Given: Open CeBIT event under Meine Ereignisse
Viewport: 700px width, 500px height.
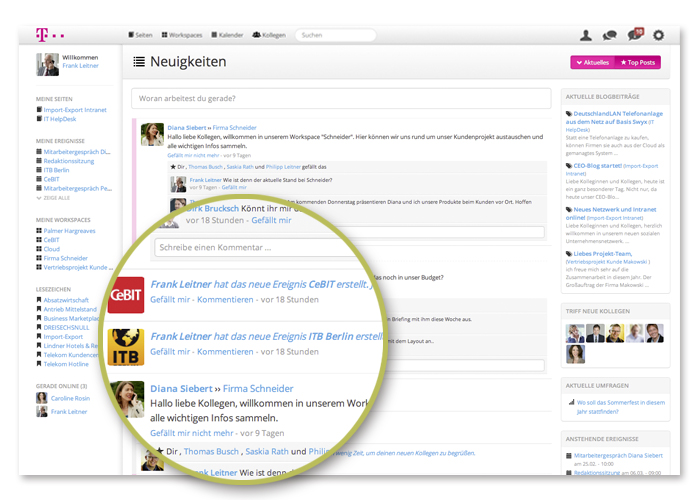Looking at the screenshot, I should 51,179.
